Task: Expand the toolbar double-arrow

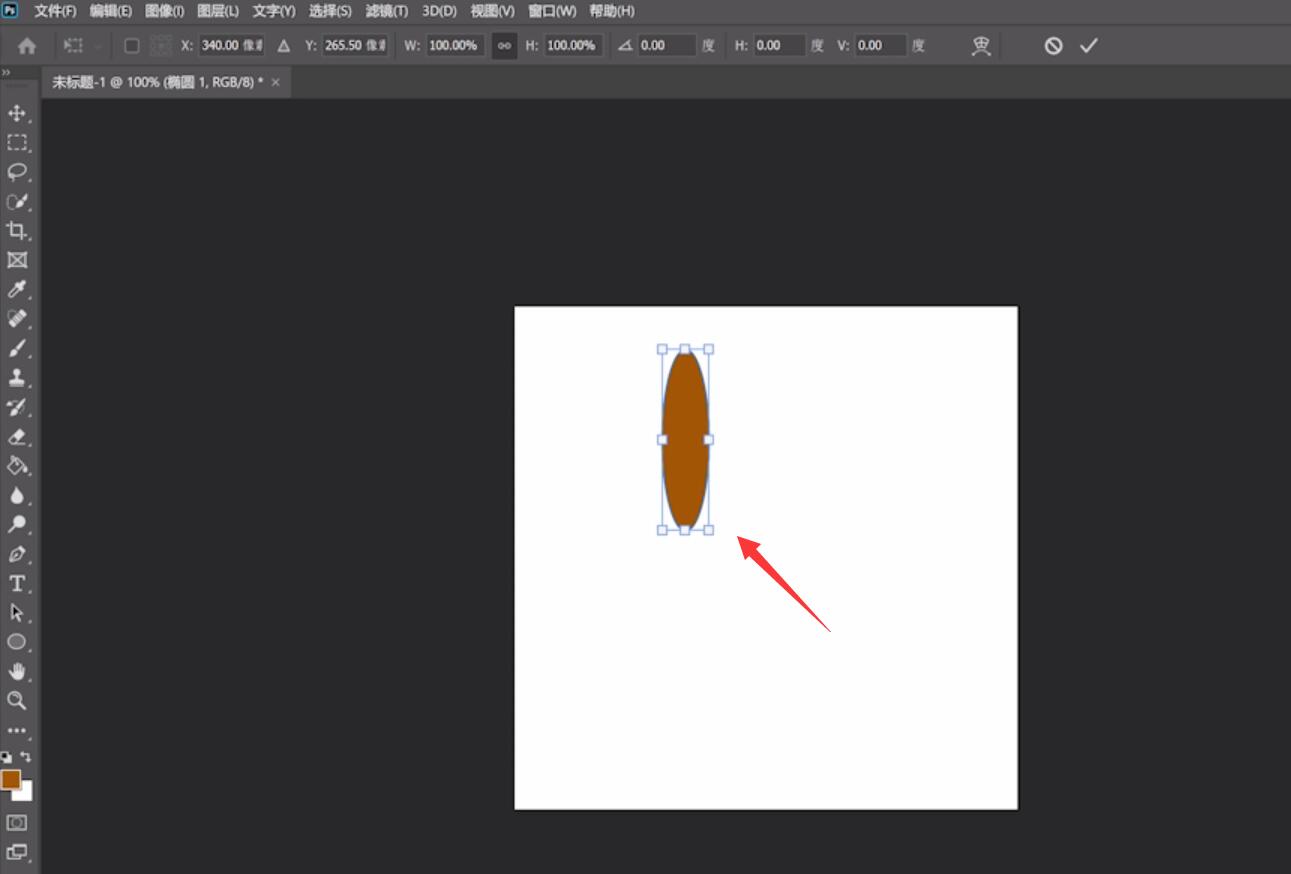Action: click(6, 73)
